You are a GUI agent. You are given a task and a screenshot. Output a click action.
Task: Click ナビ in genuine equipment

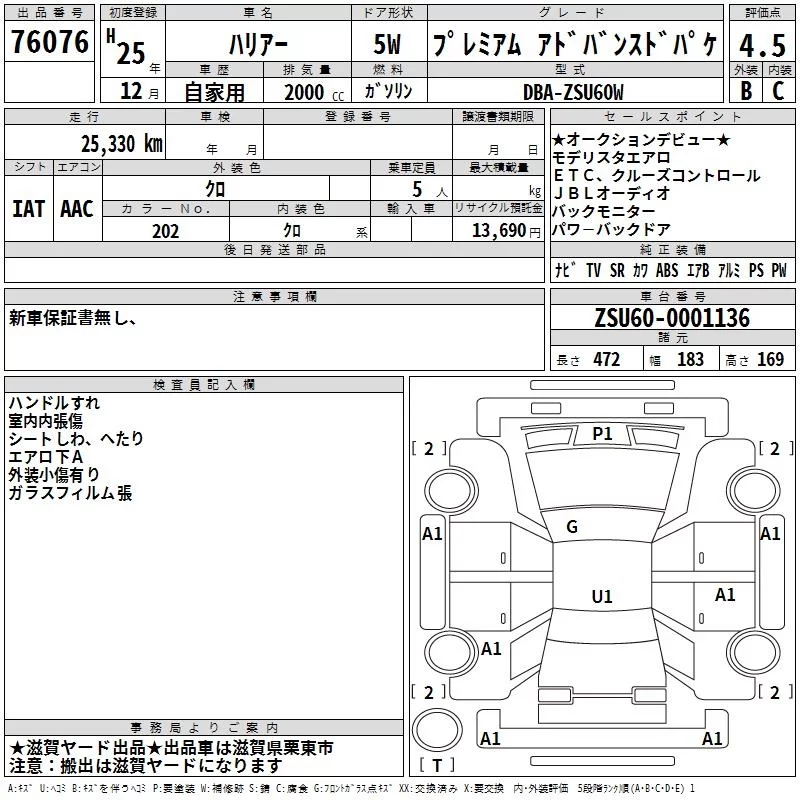coord(565,270)
